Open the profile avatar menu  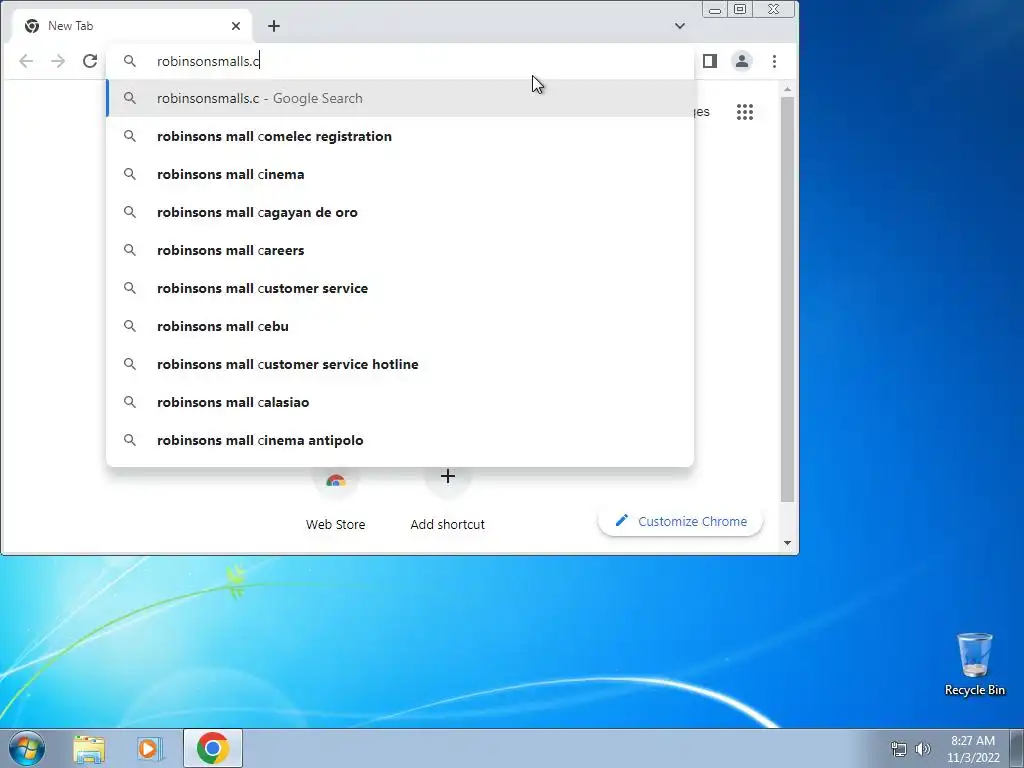(x=742, y=61)
